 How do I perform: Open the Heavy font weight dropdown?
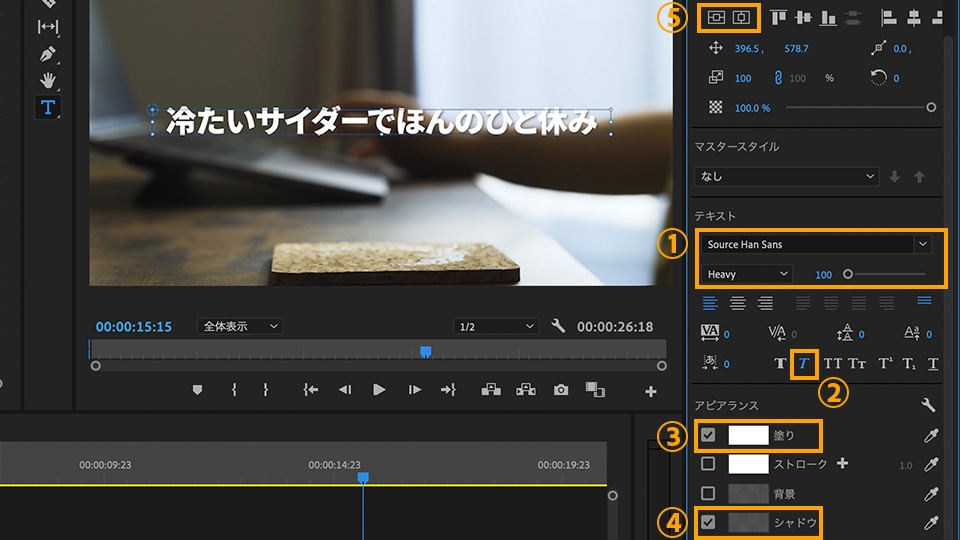pyautogui.click(x=747, y=274)
